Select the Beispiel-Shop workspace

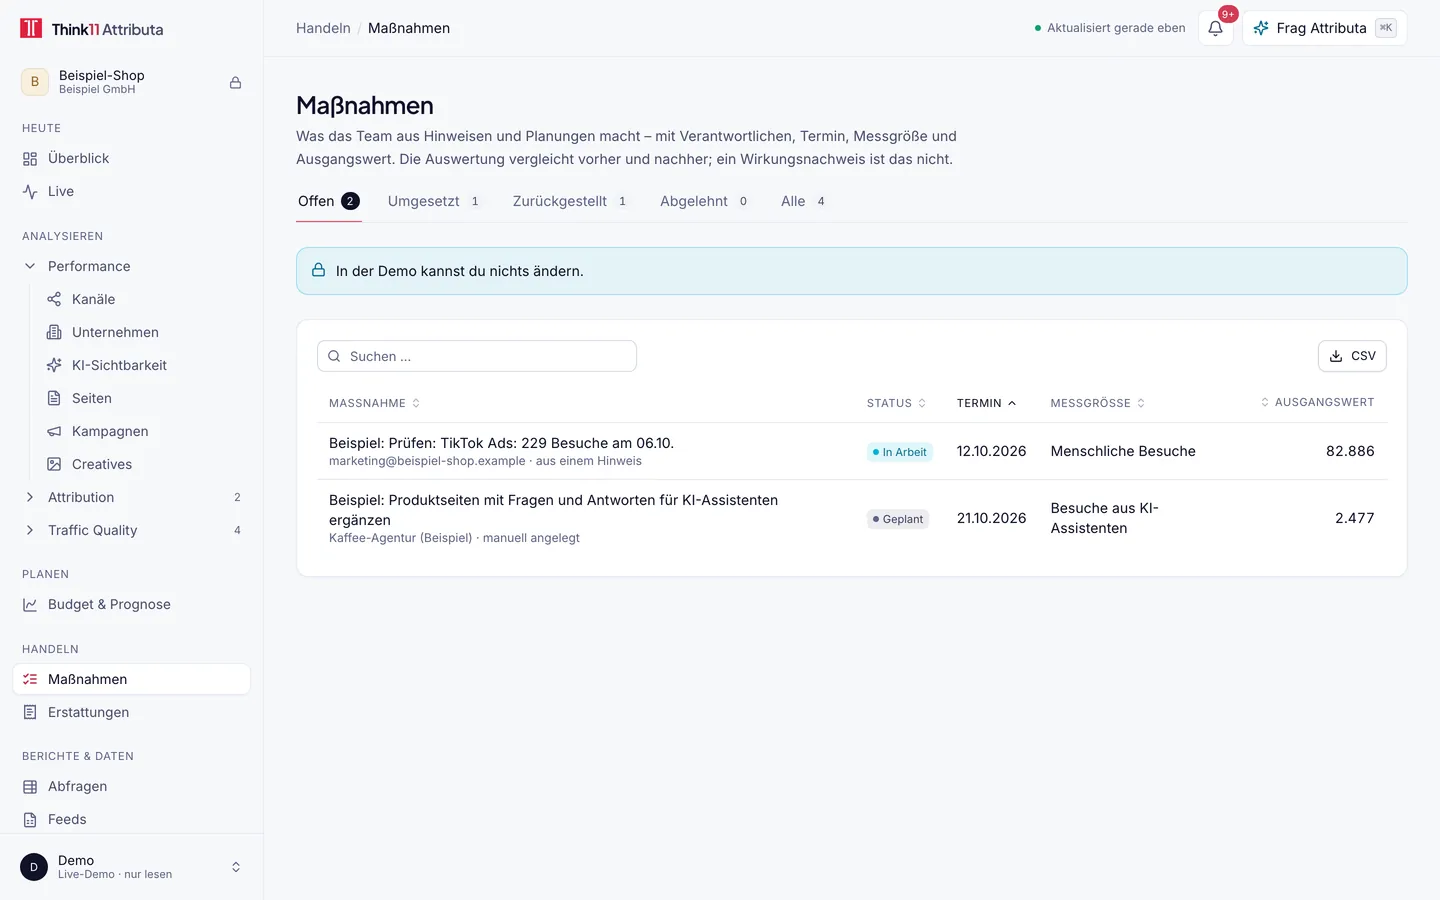(132, 82)
